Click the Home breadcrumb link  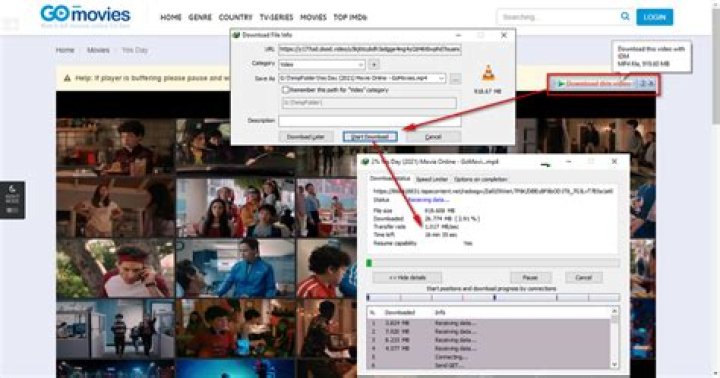[x=65, y=50]
